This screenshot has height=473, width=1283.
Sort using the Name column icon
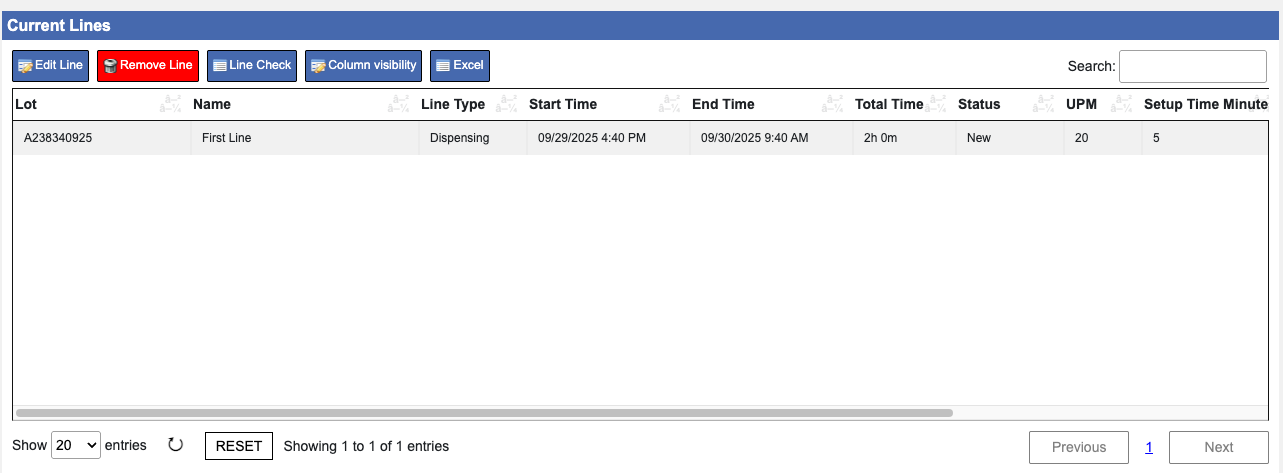click(401, 104)
